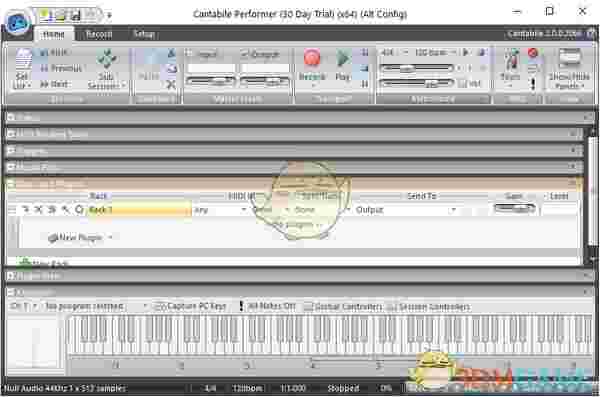The height and width of the screenshot is (397, 600).
Task: Go to Next set list item
Action: (x=55, y=84)
